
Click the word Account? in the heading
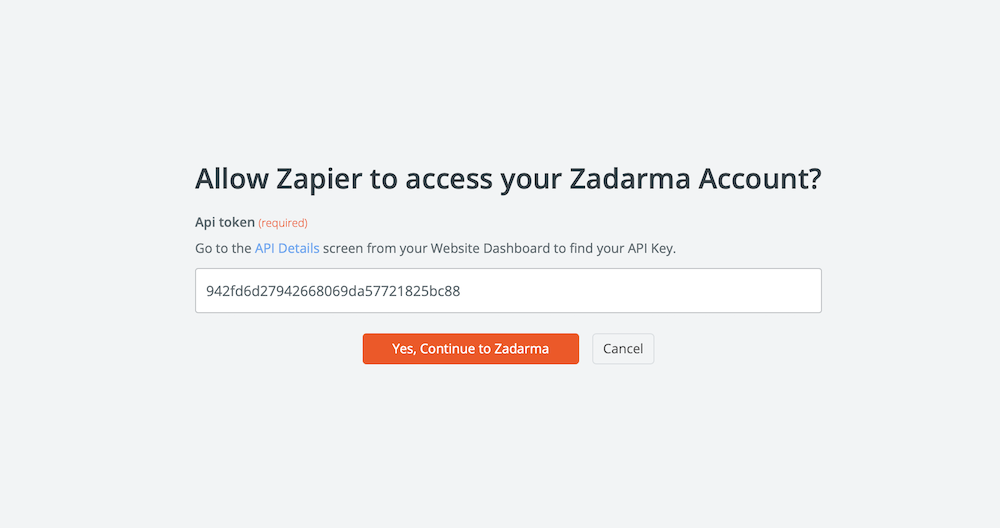coord(760,179)
